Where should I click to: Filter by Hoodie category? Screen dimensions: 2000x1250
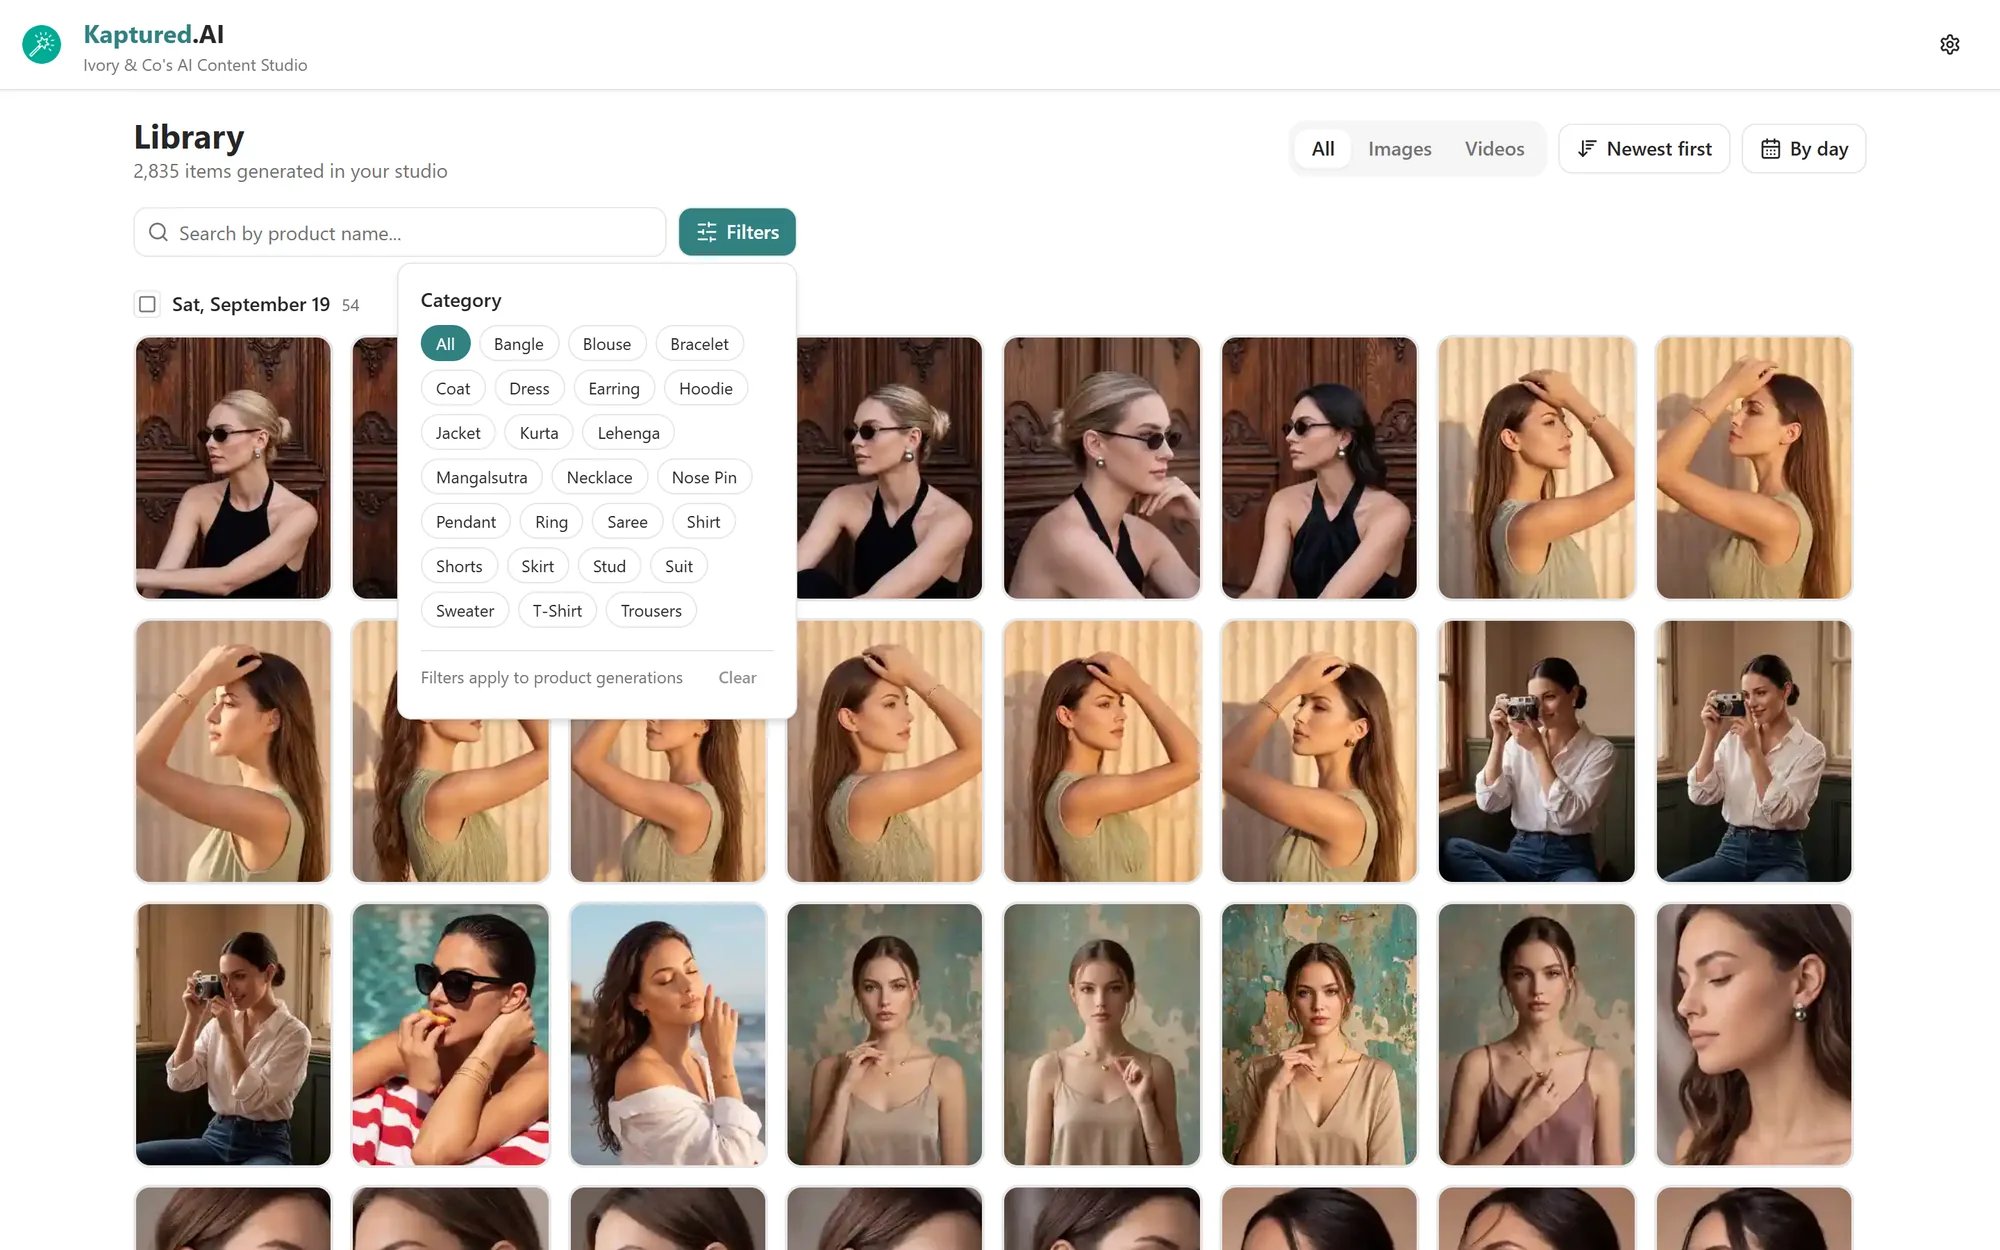click(706, 388)
